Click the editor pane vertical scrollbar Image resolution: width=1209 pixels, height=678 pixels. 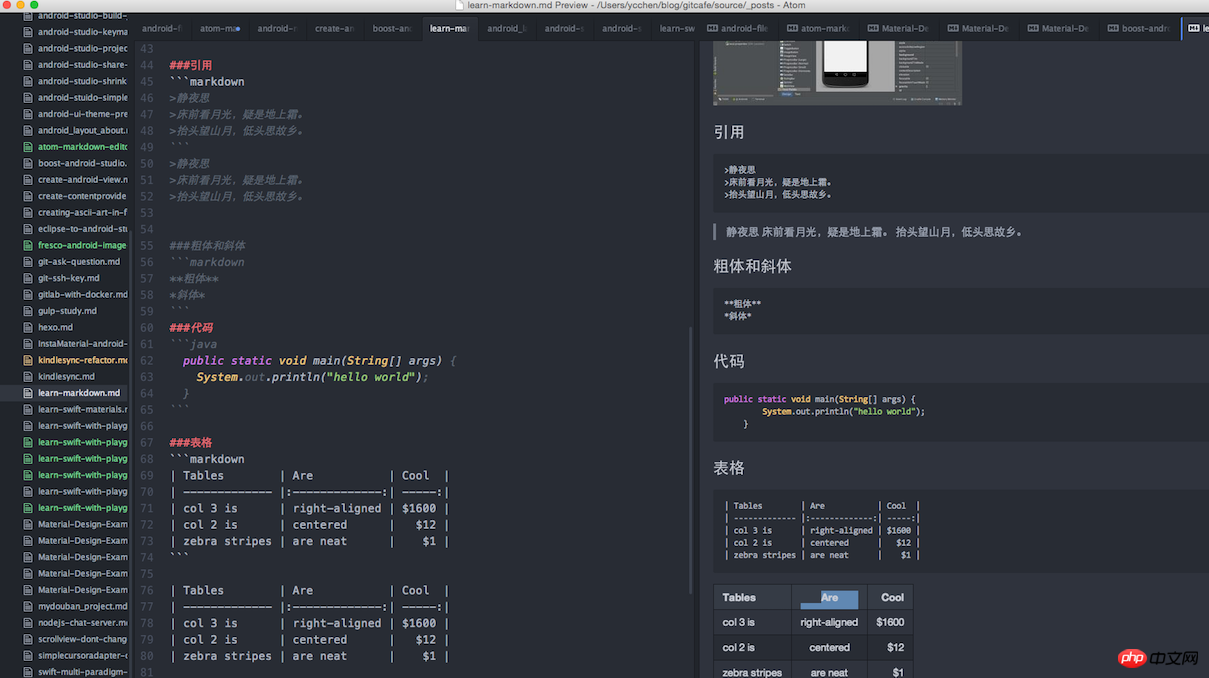tap(690, 459)
